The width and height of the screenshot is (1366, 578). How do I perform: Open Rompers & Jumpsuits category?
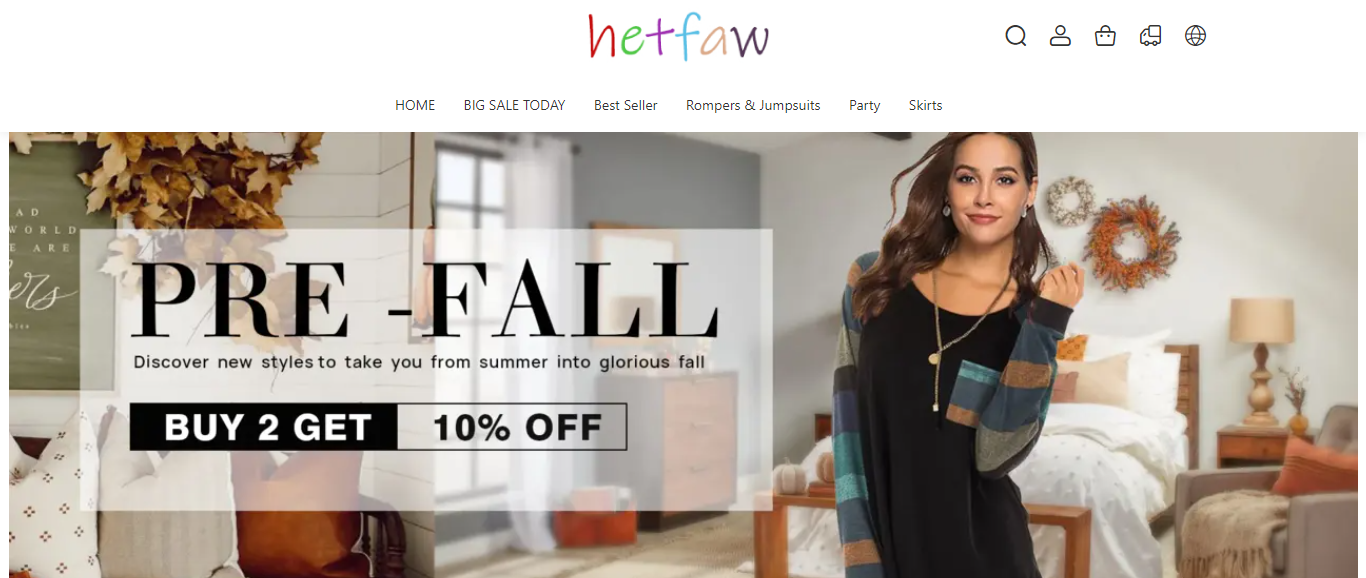(753, 105)
